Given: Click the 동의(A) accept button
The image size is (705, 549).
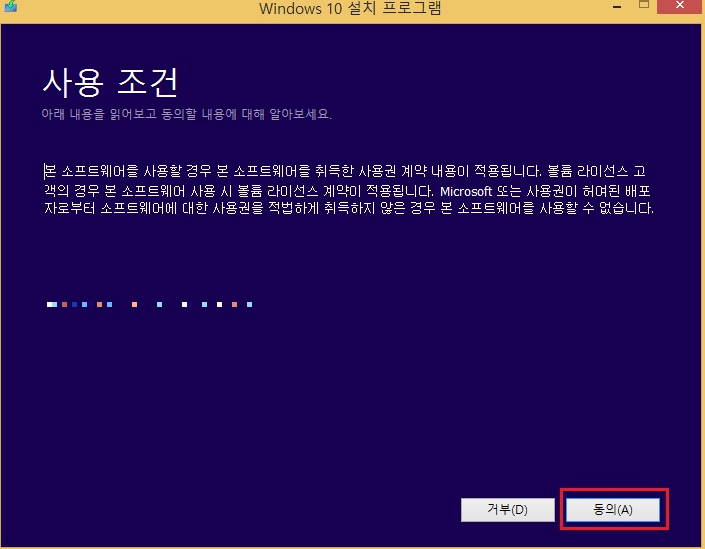Looking at the screenshot, I should tap(613, 509).
